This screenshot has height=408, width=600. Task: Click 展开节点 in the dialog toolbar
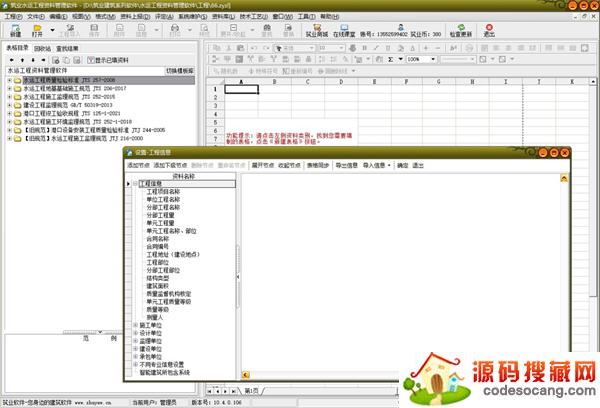263,165
